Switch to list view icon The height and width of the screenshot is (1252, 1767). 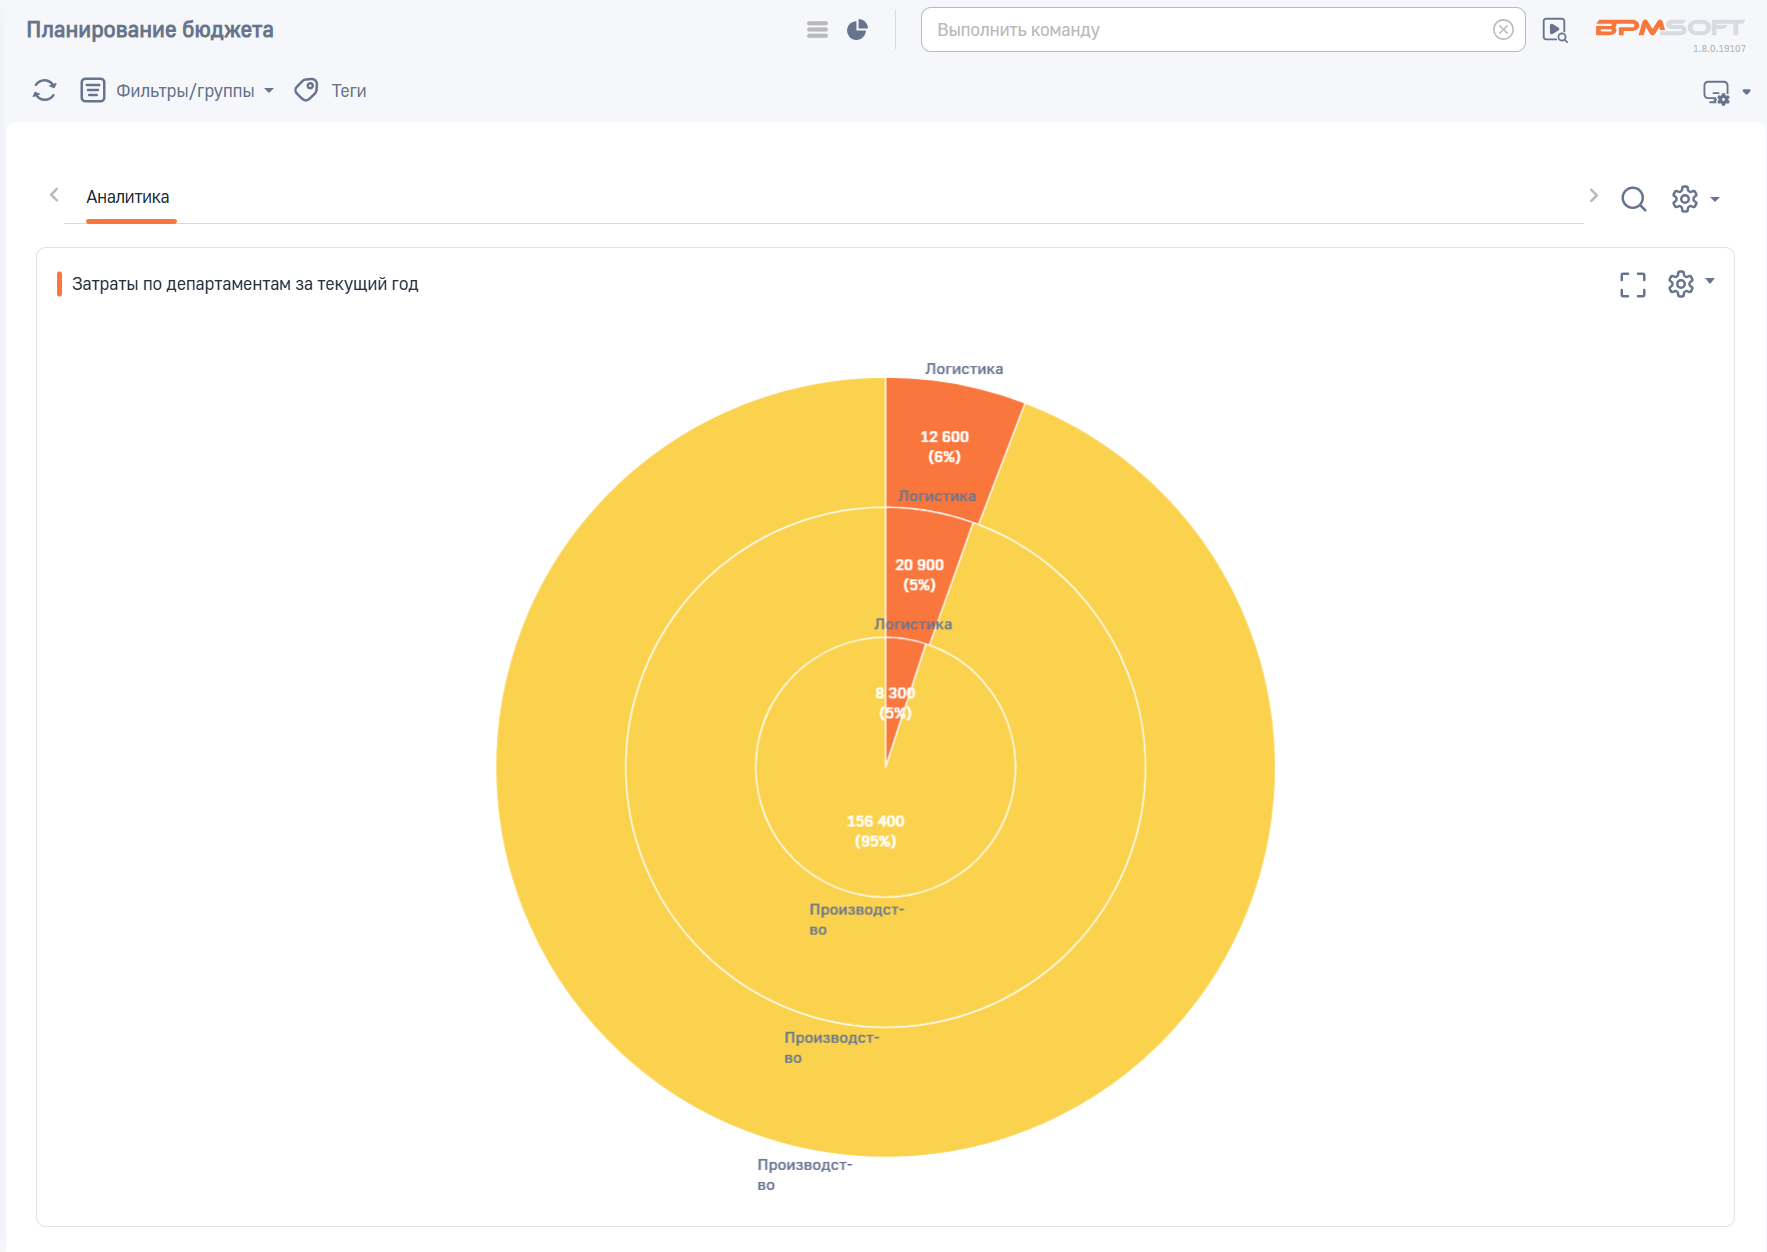817,30
